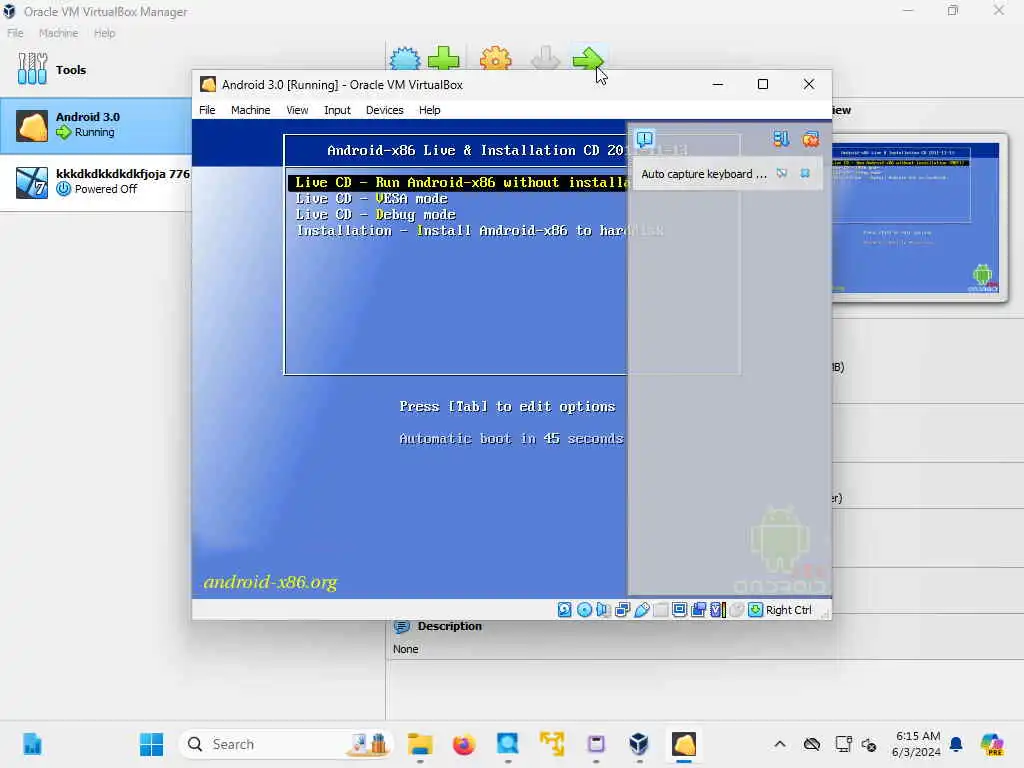Open Copilot PRE icon in taskbar
Screen dimensions: 1024x768
click(x=993, y=744)
